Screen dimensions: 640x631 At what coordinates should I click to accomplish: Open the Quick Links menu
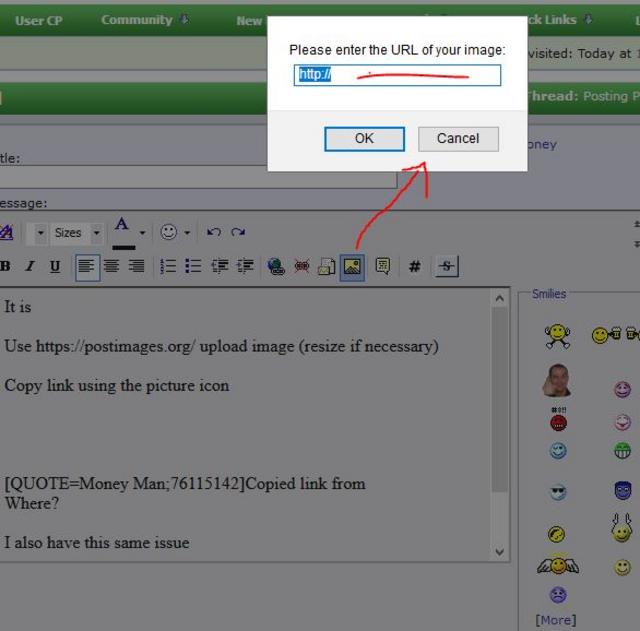[x=559, y=20]
